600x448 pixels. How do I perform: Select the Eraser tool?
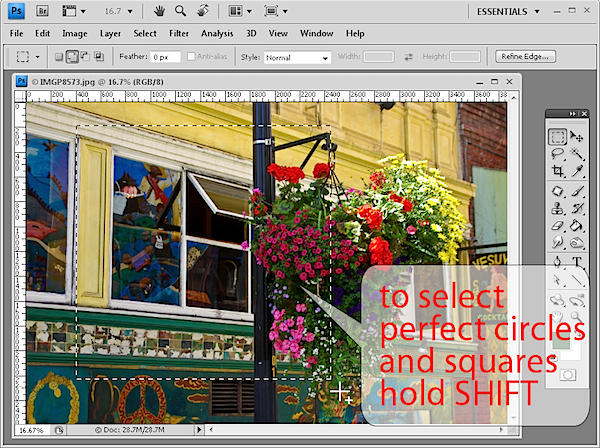(x=557, y=225)
